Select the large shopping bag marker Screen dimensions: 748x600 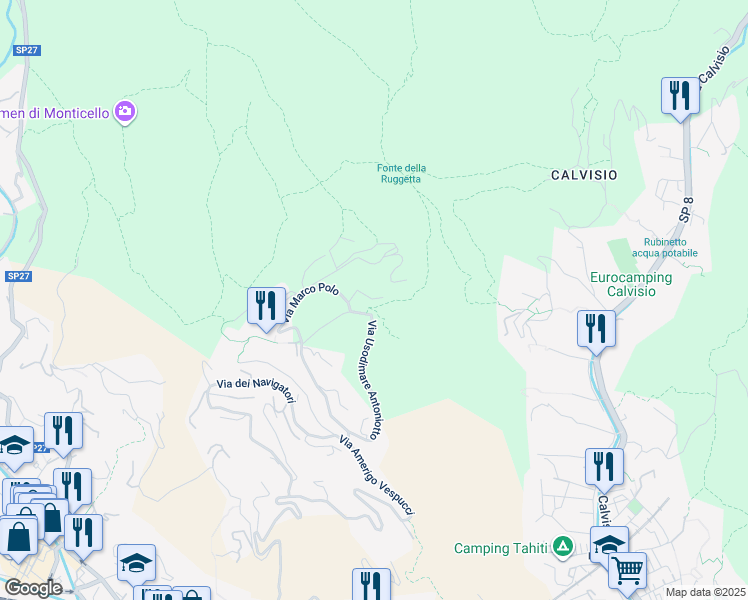19,540
